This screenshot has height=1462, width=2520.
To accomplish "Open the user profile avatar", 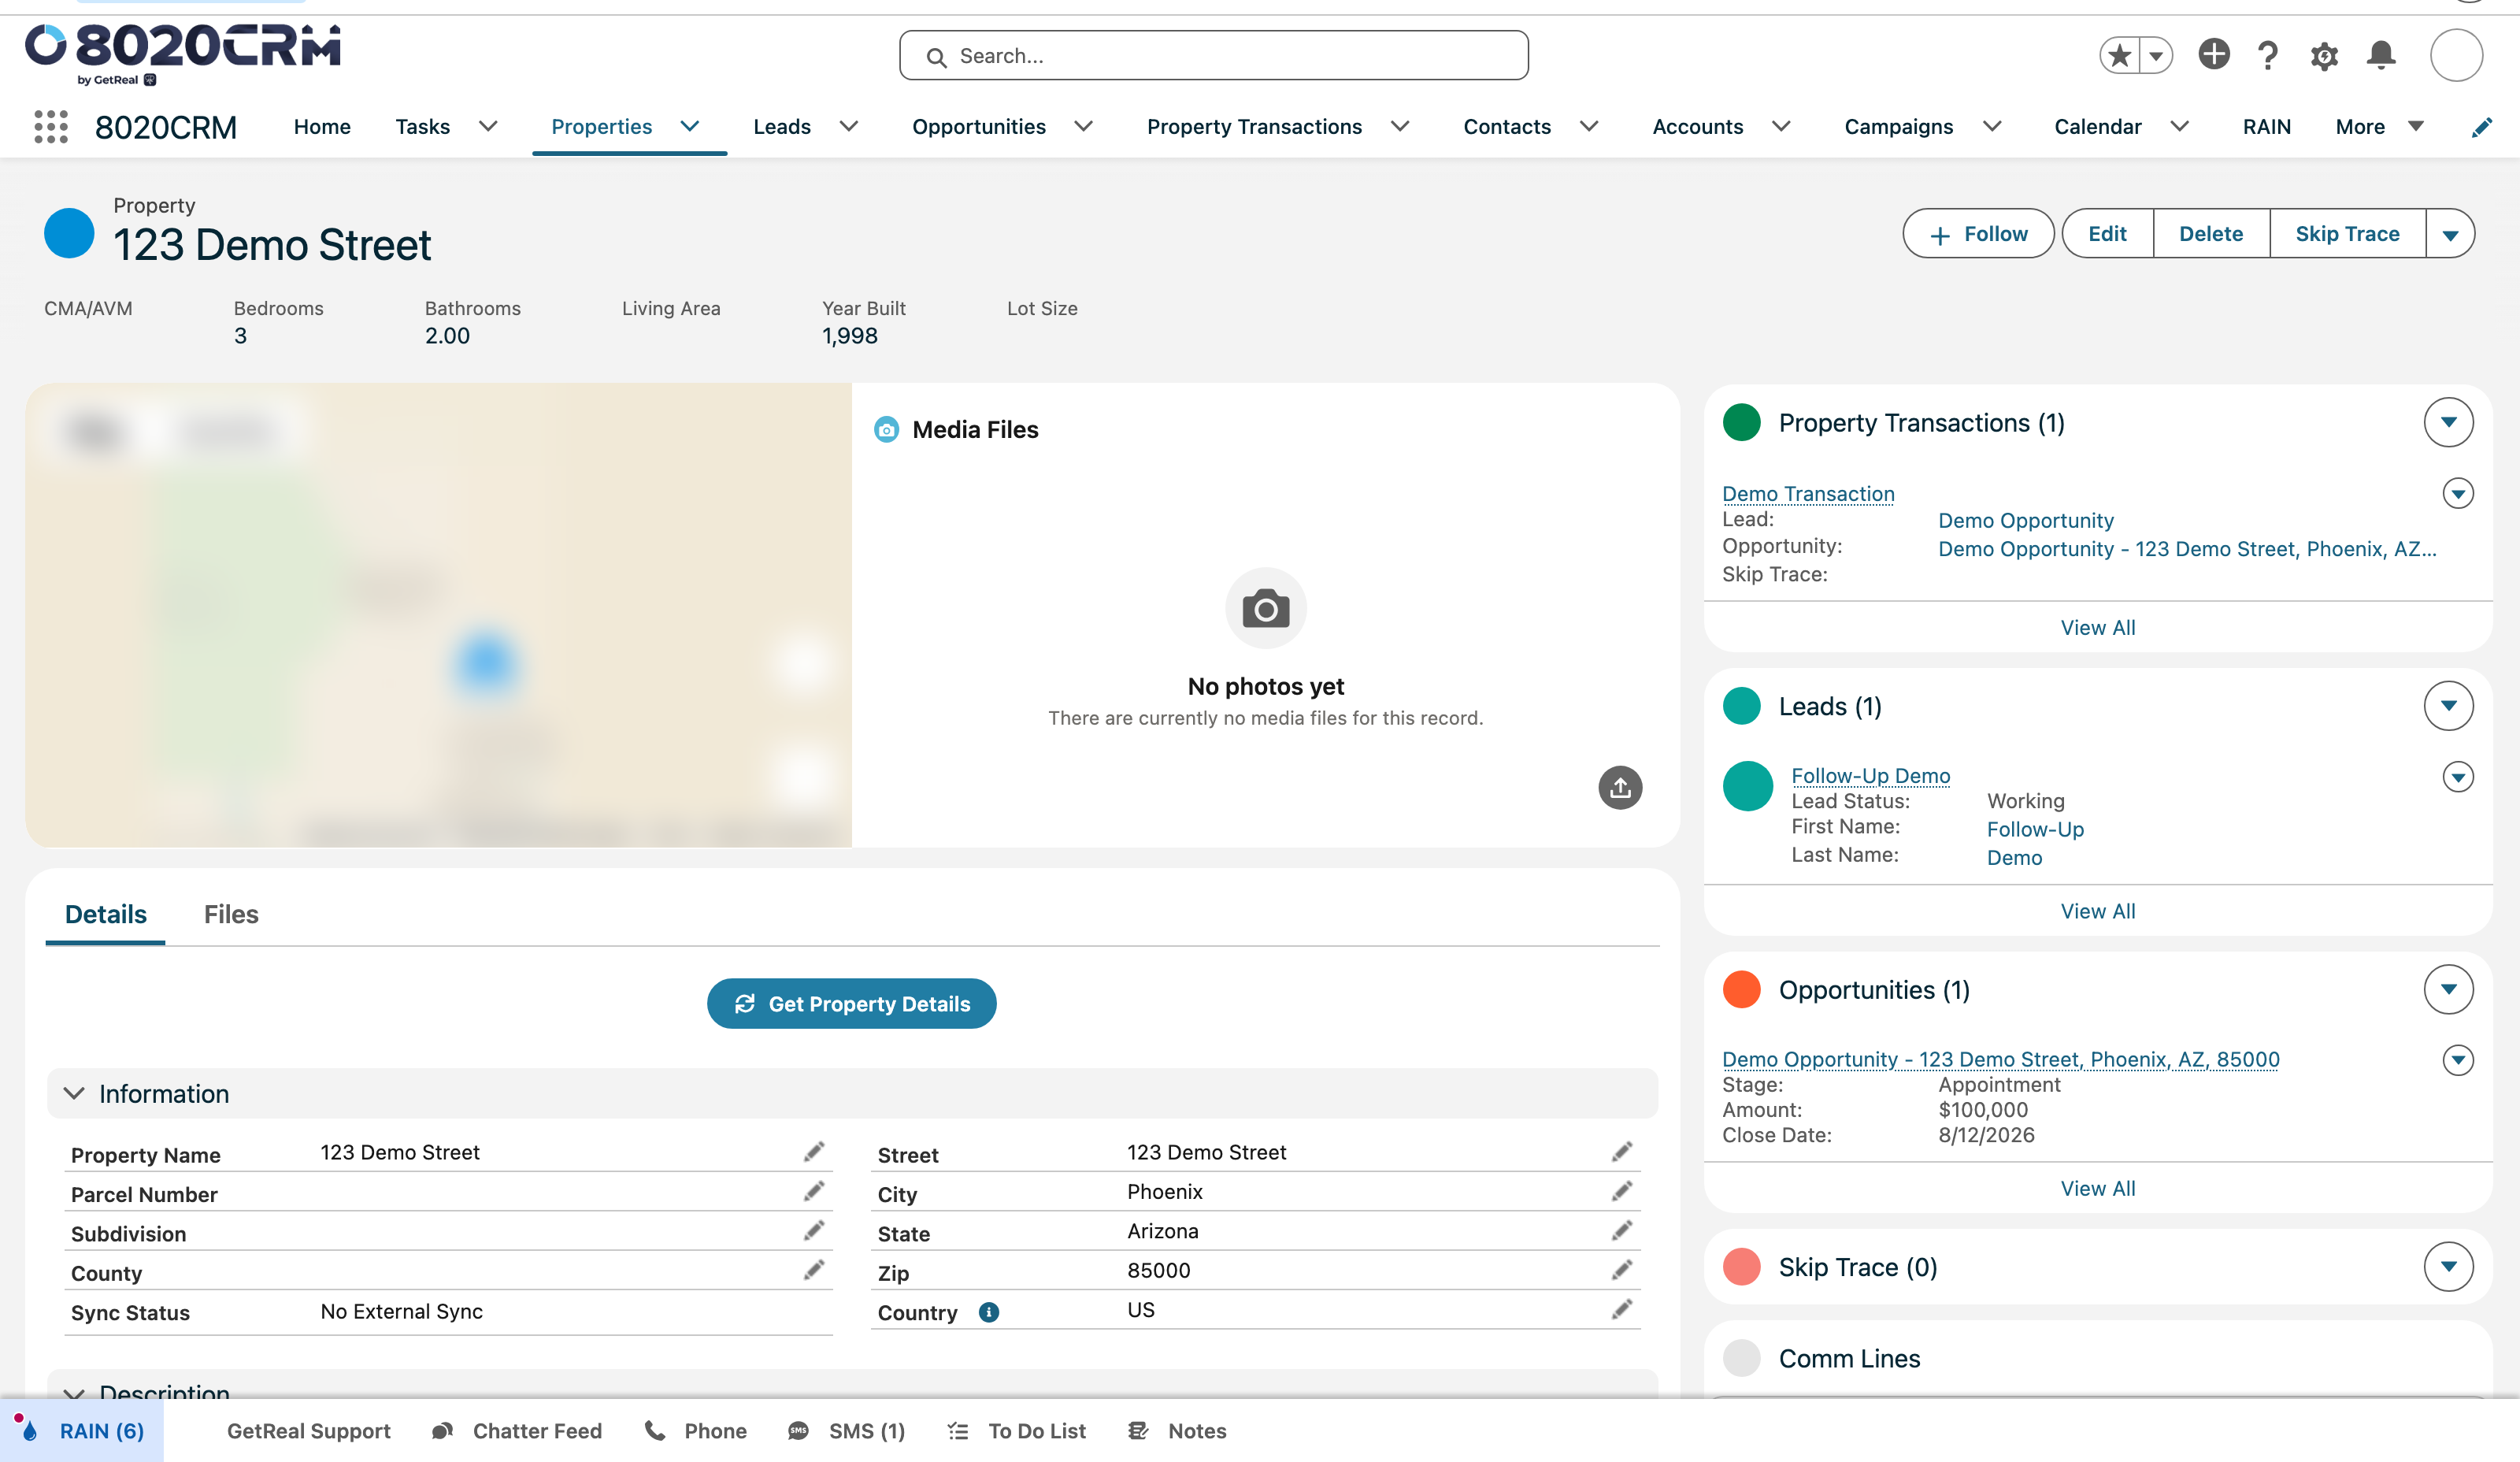I will click(x=2456, y=55).
